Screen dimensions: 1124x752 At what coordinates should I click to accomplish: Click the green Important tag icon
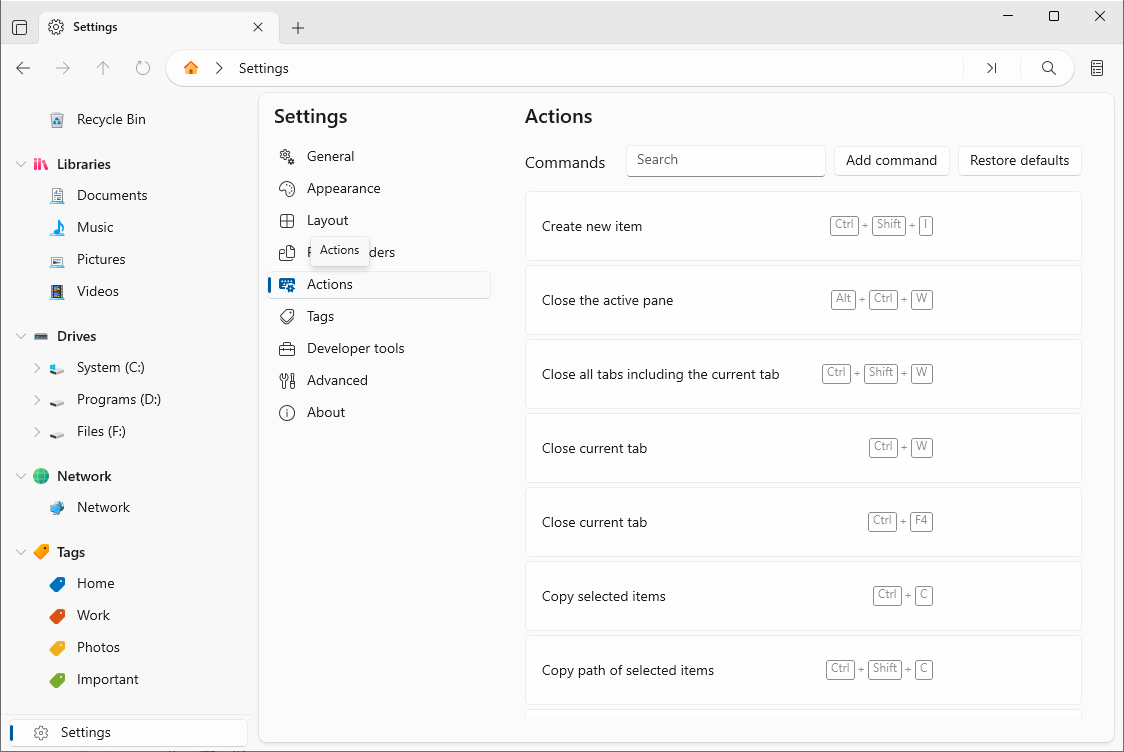(x=57, y=680)
